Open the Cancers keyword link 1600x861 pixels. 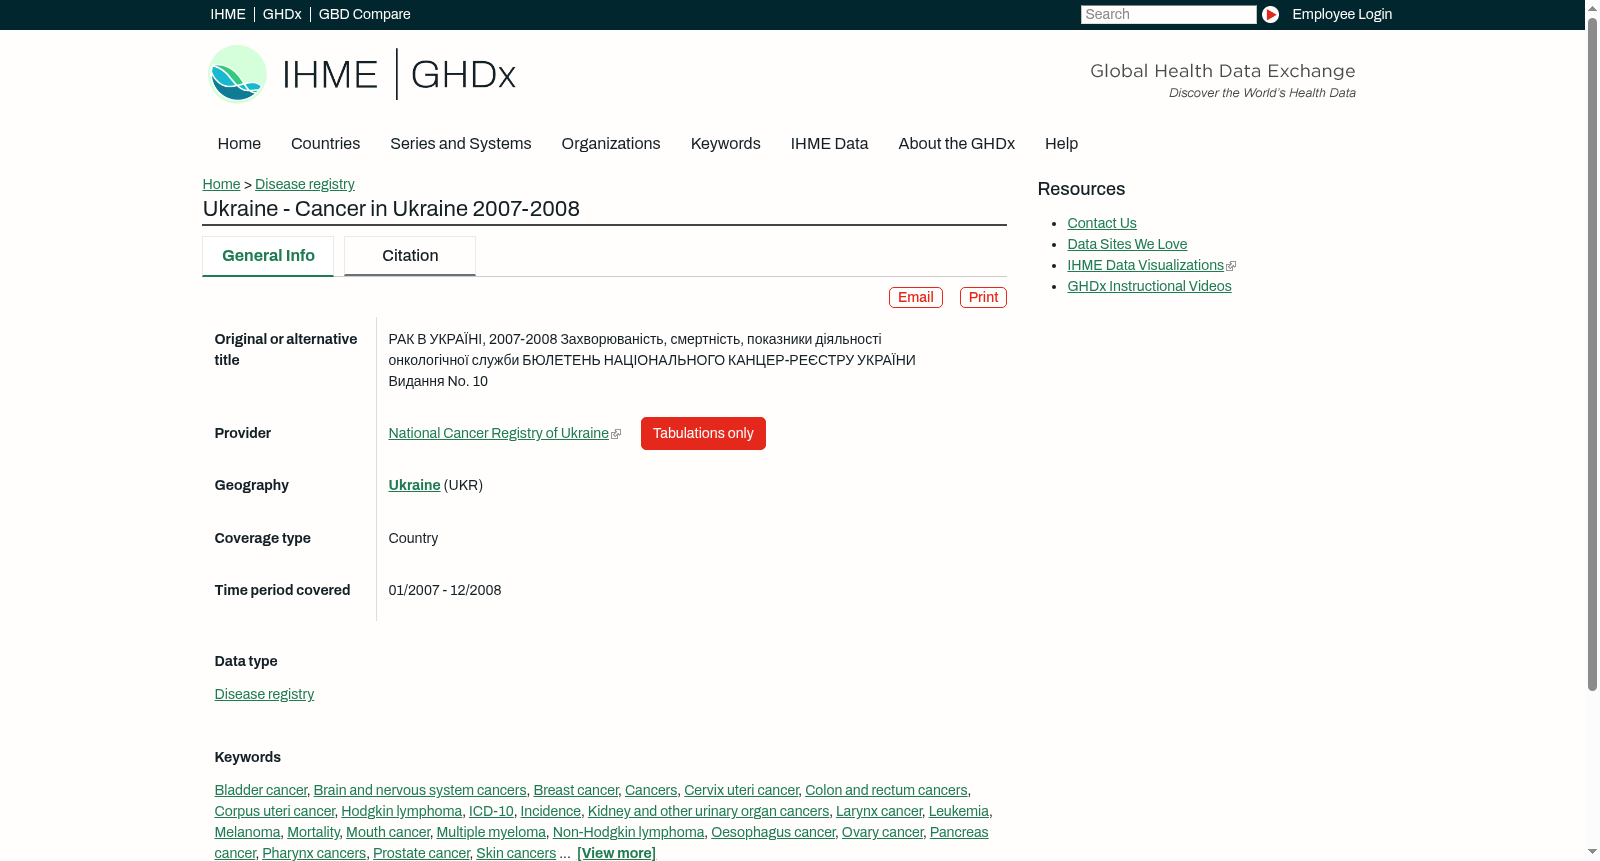651,790
